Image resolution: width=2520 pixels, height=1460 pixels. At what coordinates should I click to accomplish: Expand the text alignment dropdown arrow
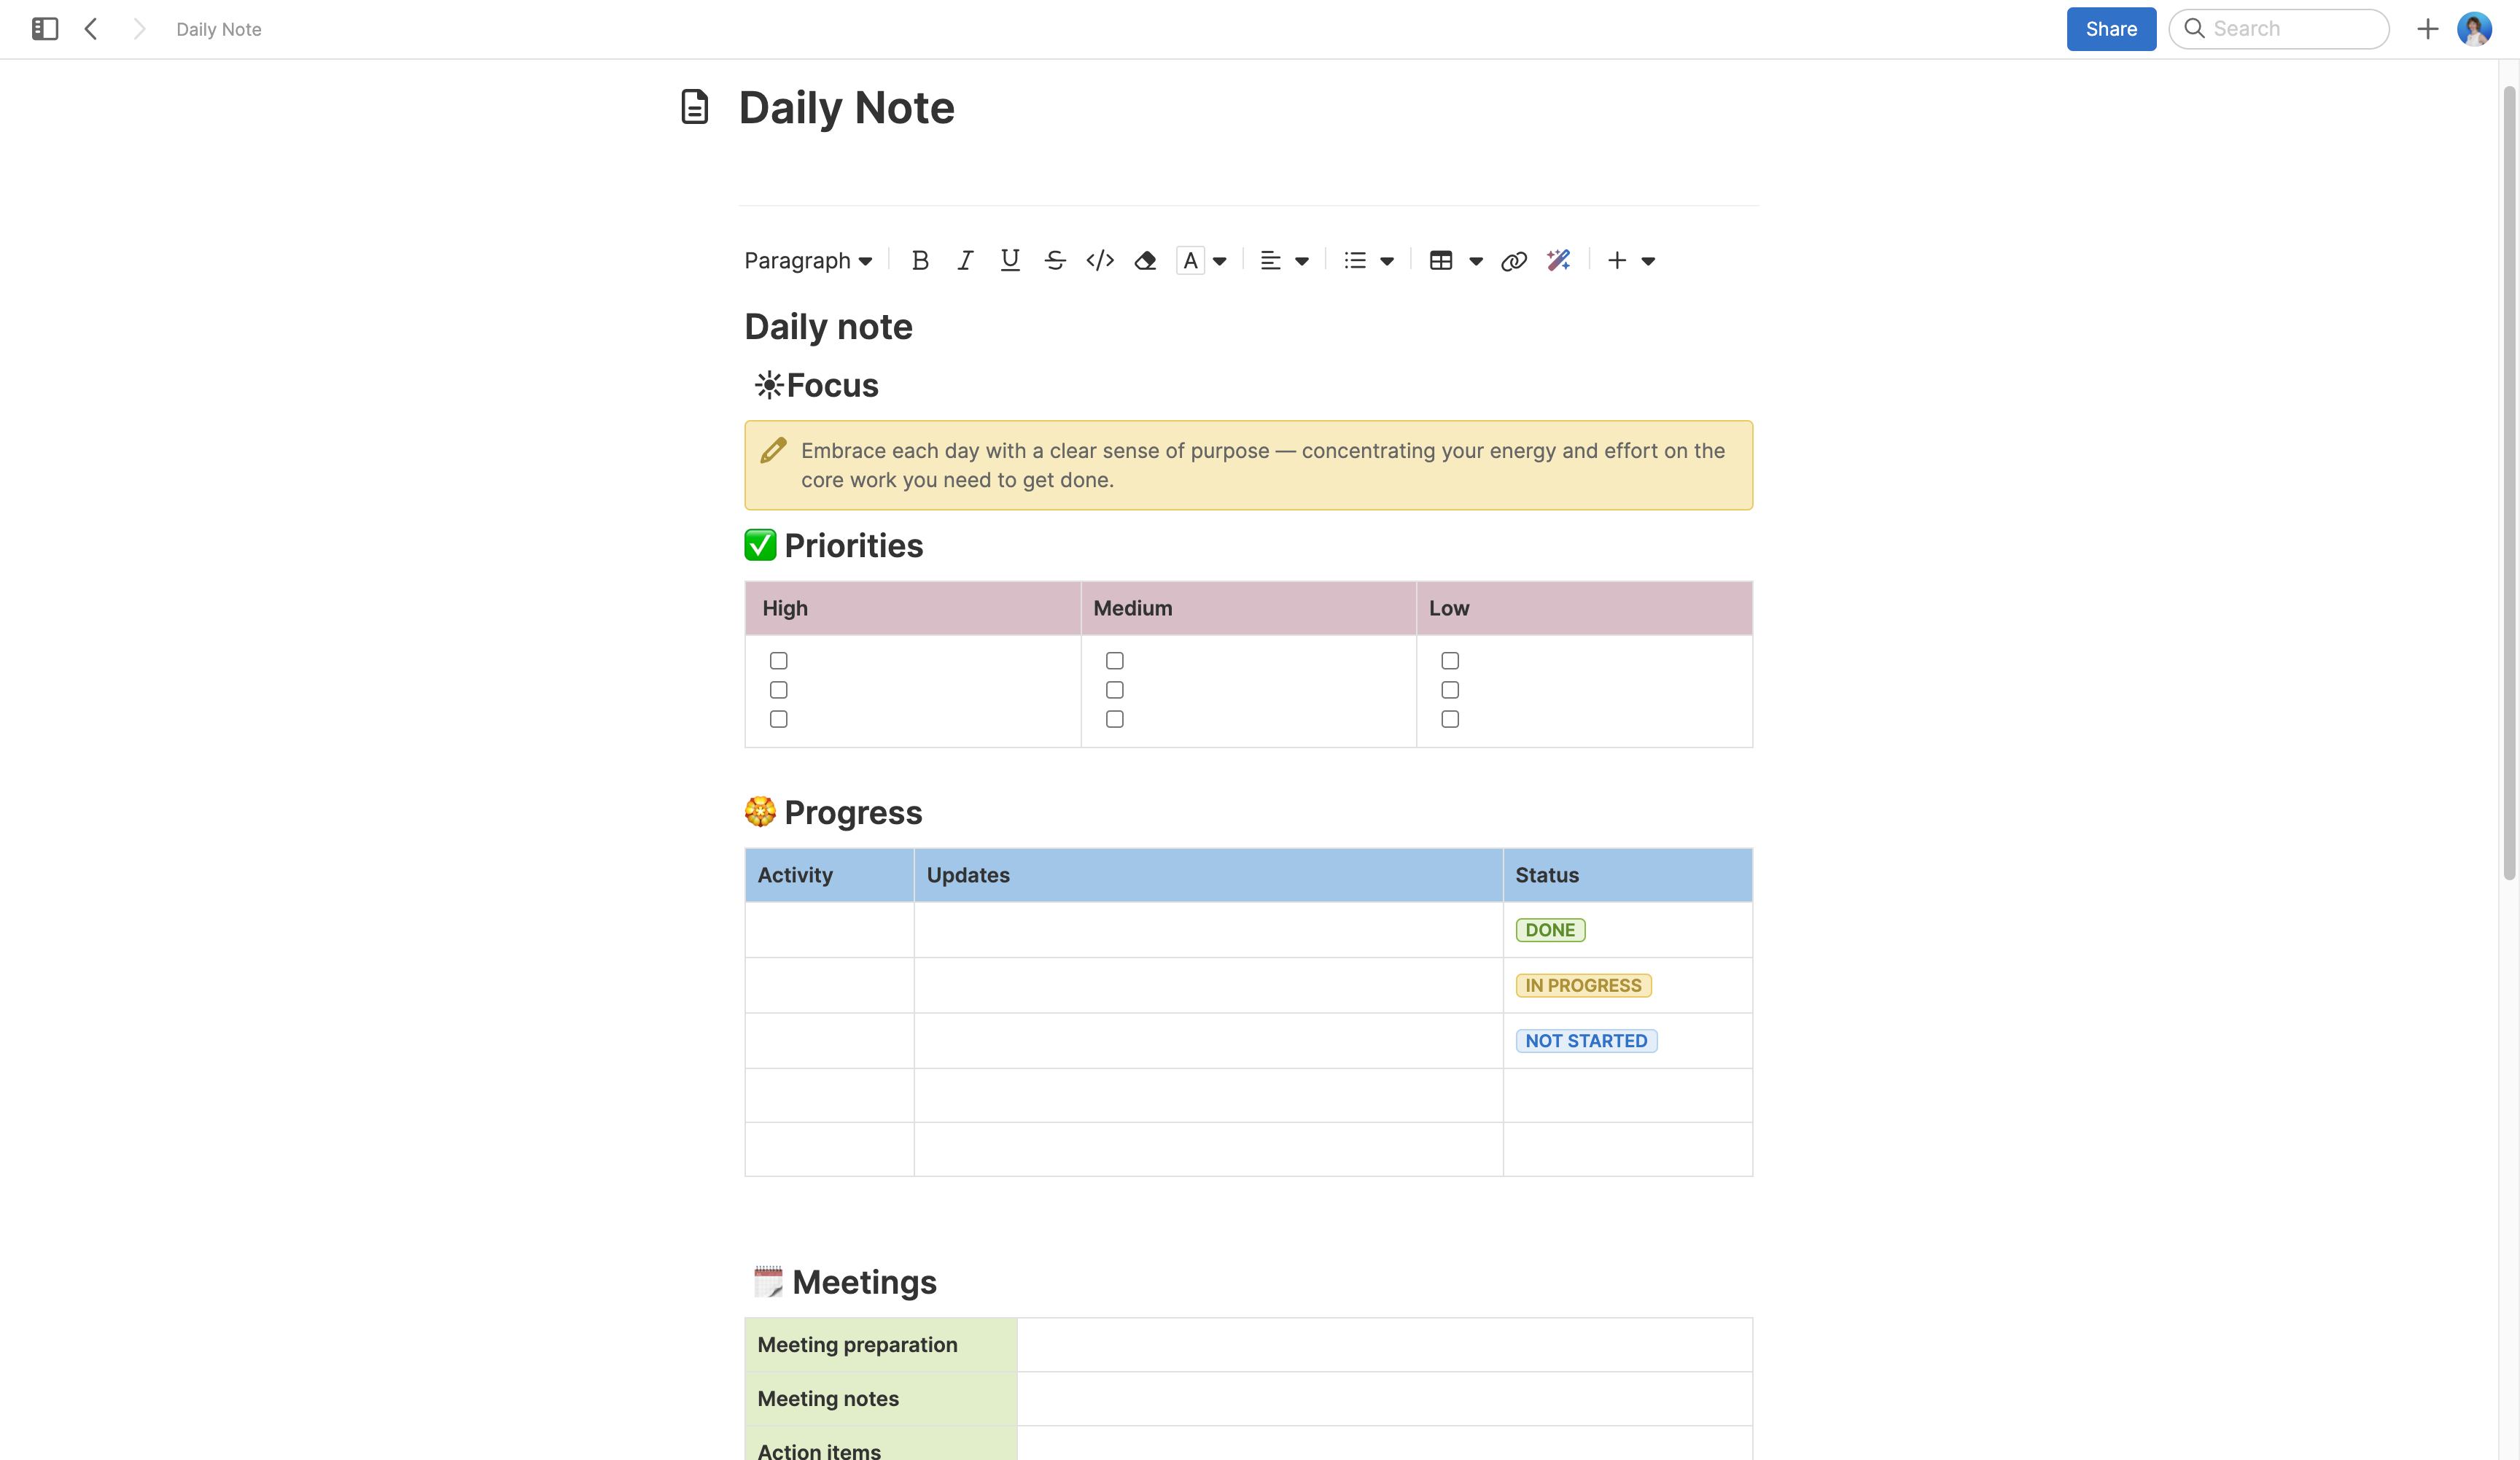tap(1302, 261)
